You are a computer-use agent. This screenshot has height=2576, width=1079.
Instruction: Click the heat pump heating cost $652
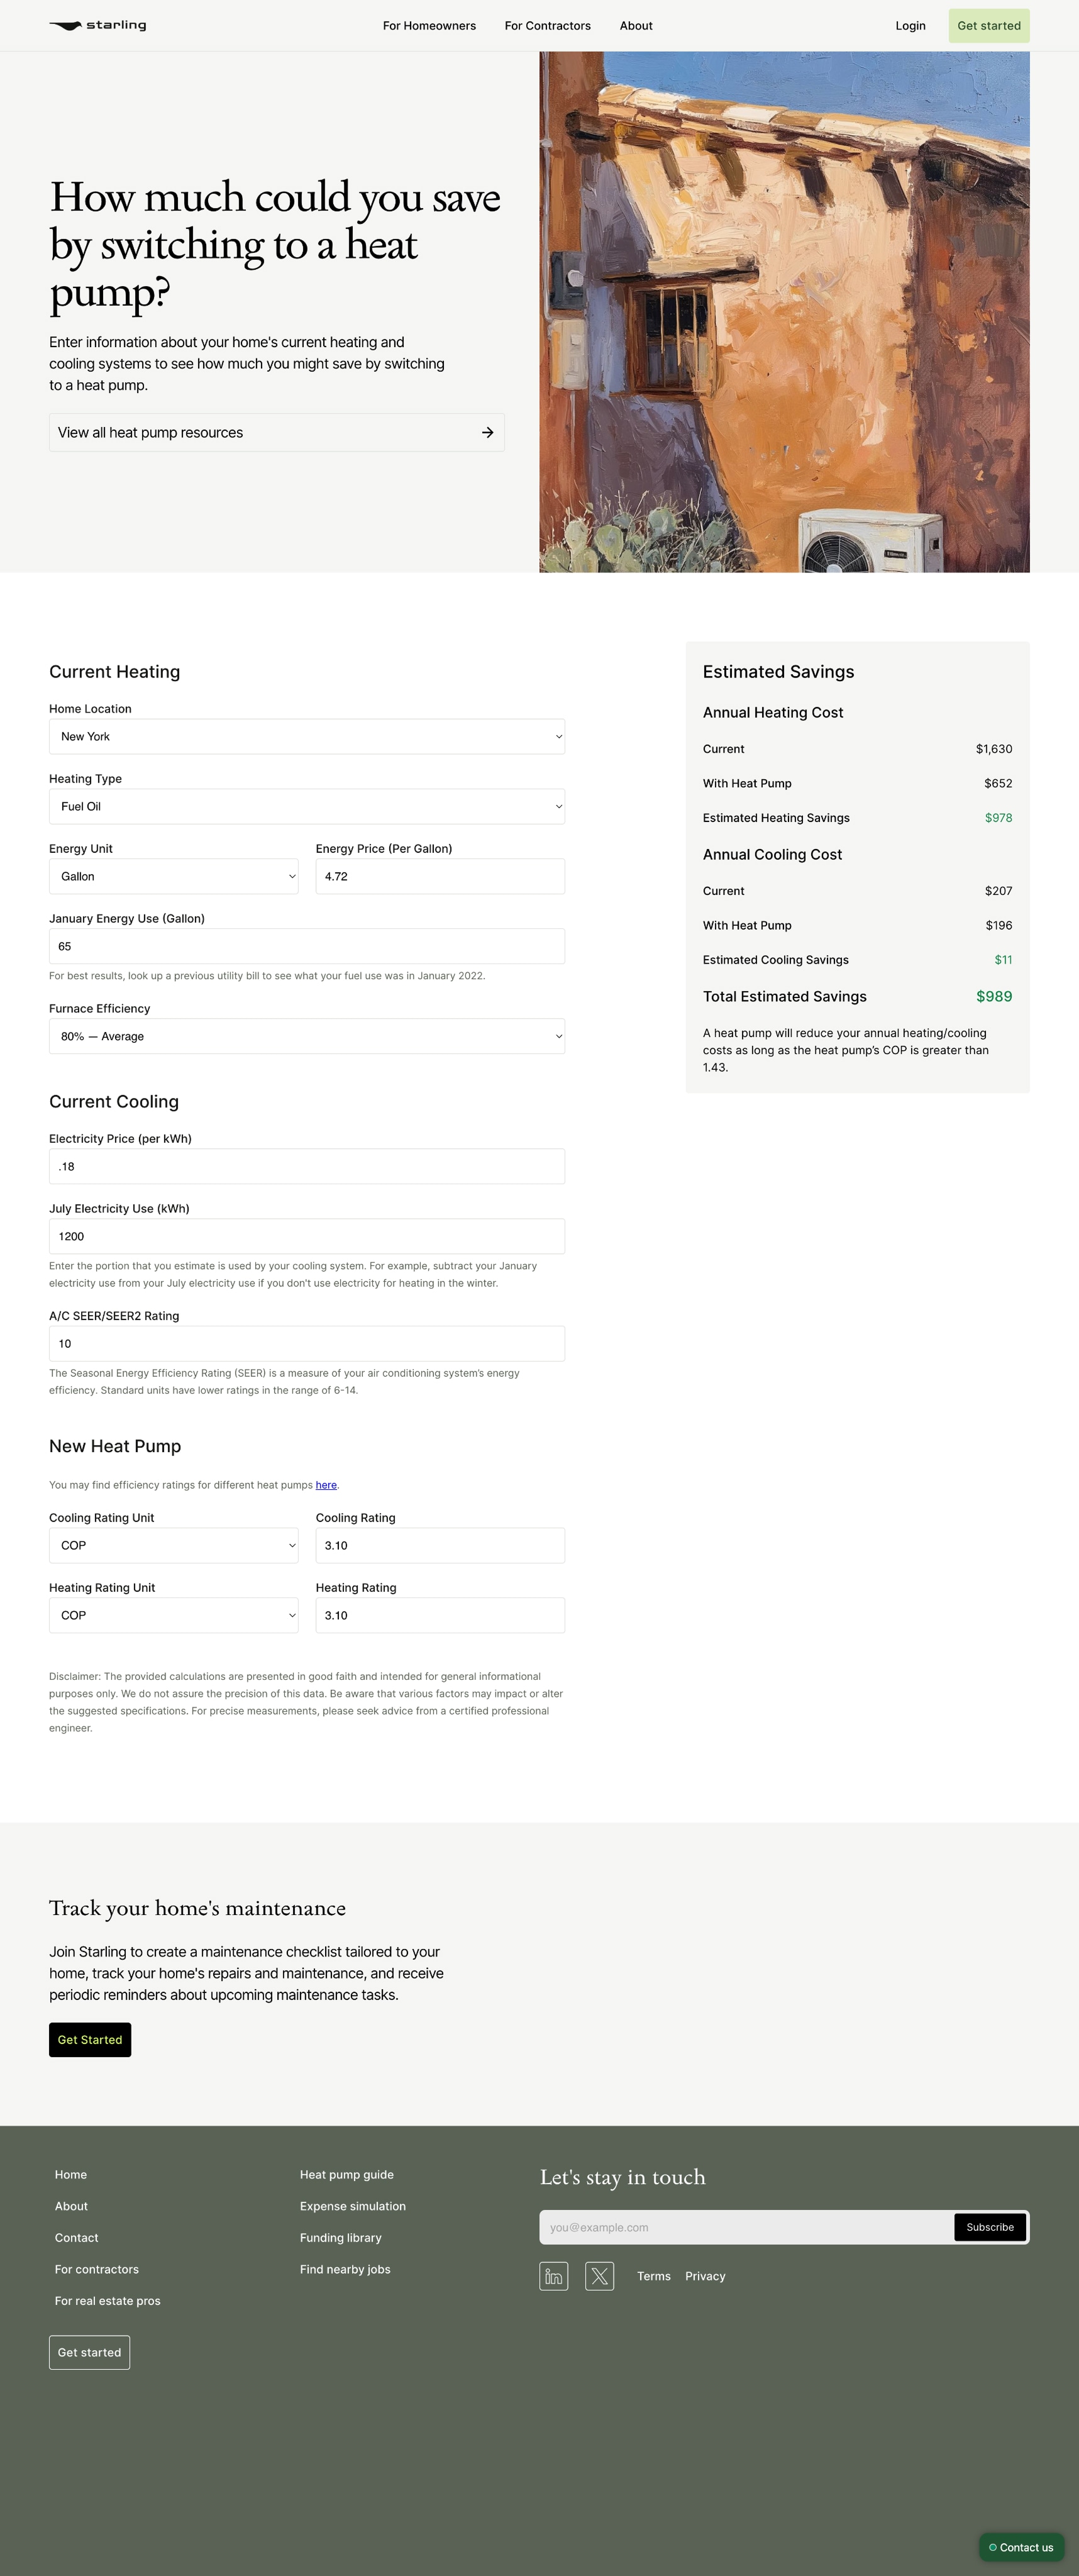[x=998, y=783]
